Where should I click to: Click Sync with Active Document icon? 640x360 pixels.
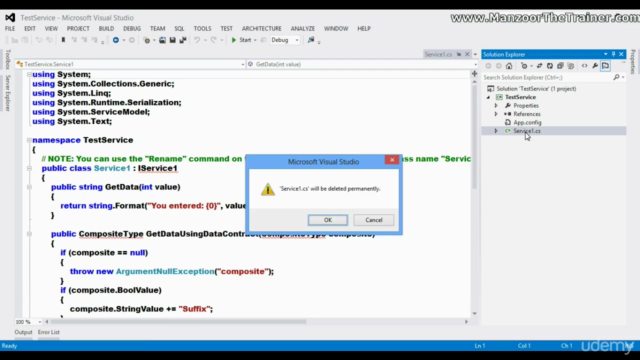pyautogui.click(x=539, y=66)
